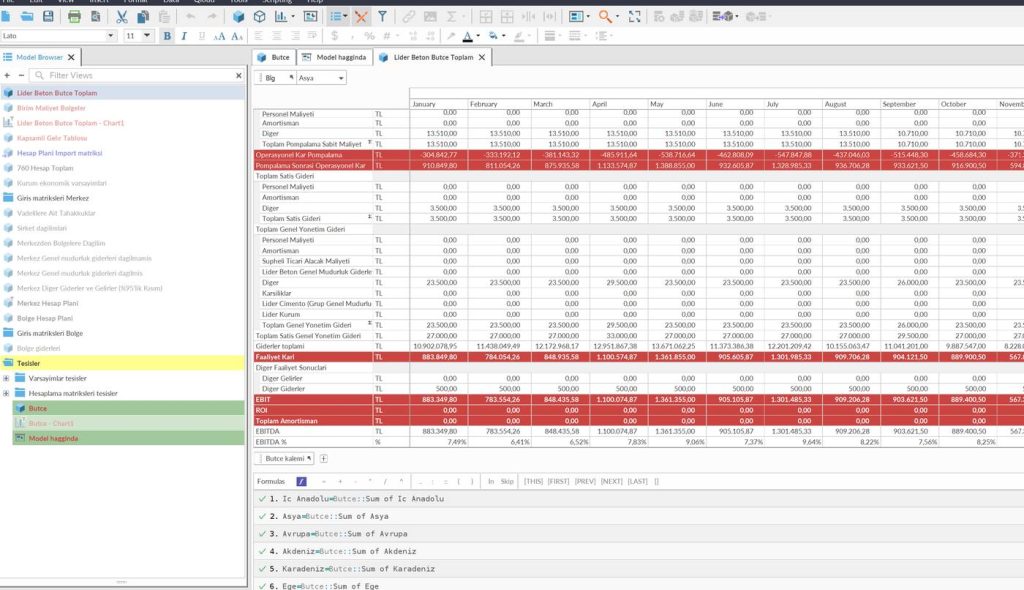Screen dimensions: 1024x590
Task: Open a file with the folder icon
Action: click(x=27, y=16)
